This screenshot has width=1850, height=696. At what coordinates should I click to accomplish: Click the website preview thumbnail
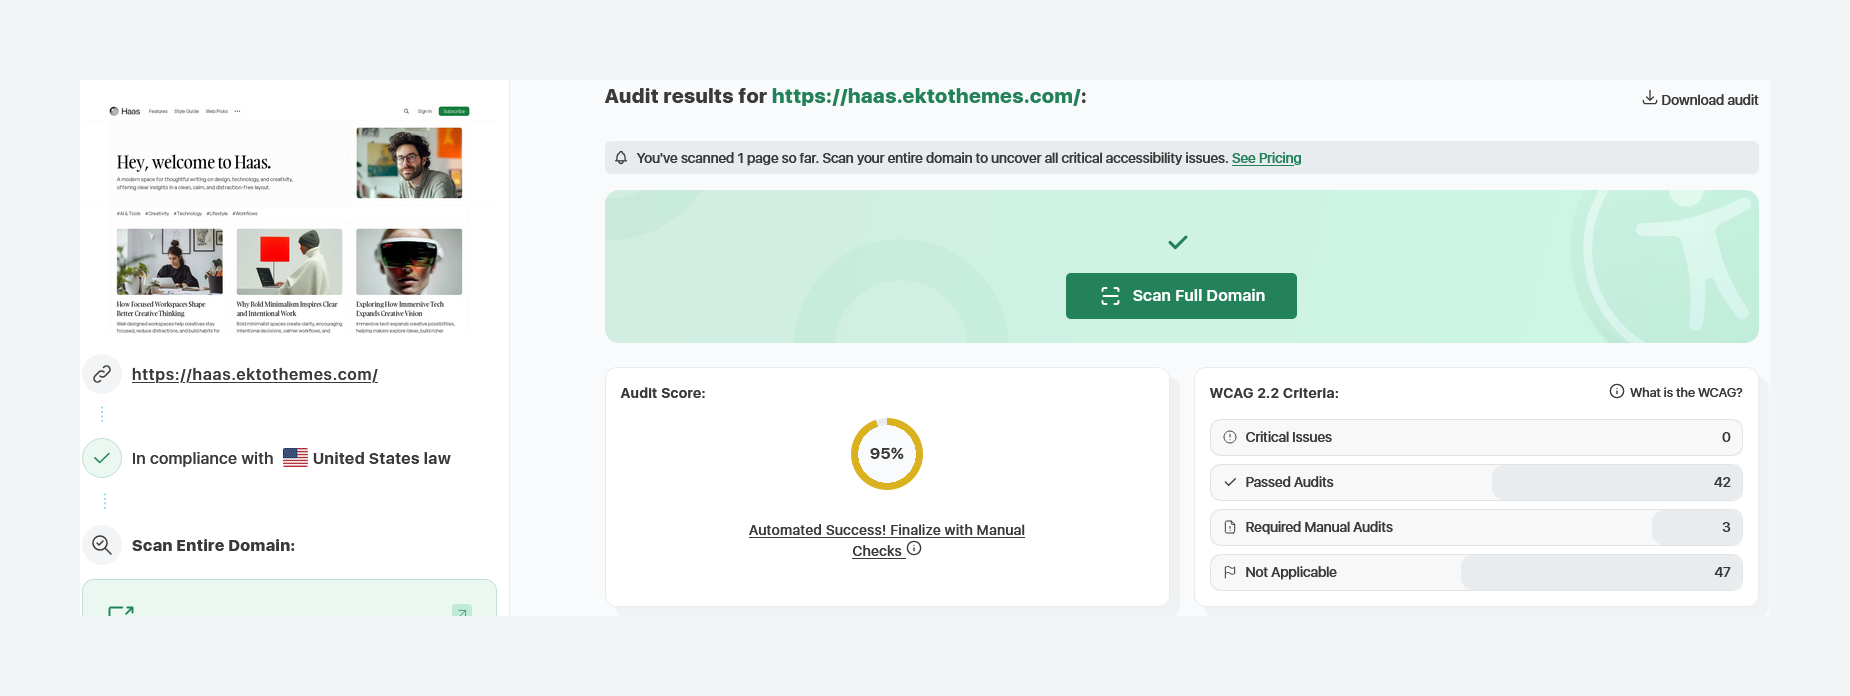coord(289,216)
